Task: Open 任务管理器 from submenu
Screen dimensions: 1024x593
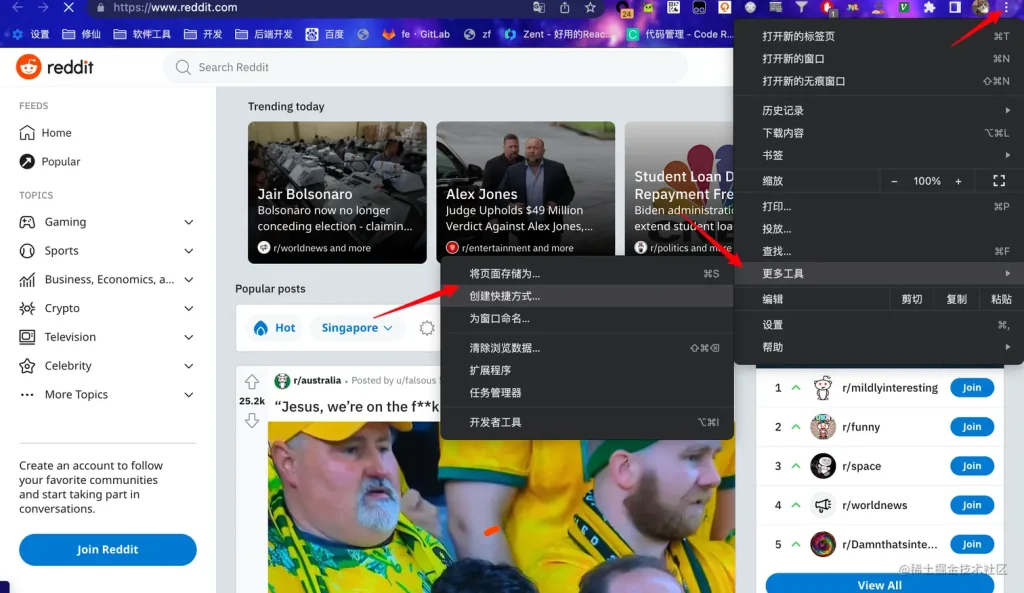Action: tap(587, 393)
